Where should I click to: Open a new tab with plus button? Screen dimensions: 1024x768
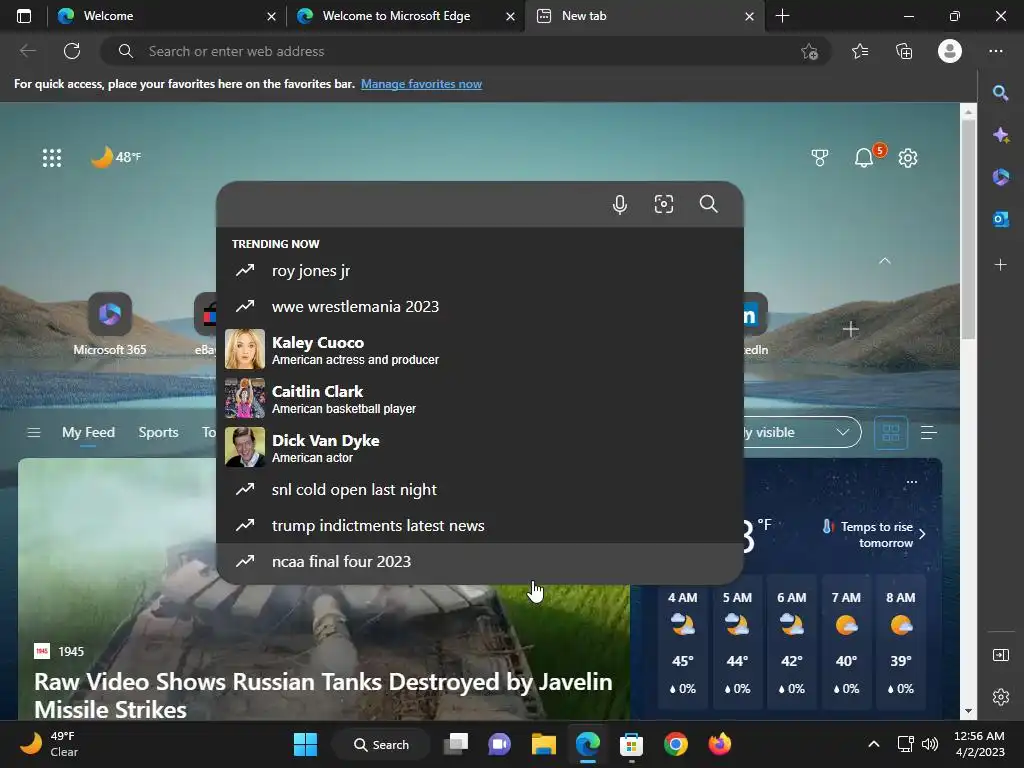tap(782, 16)
